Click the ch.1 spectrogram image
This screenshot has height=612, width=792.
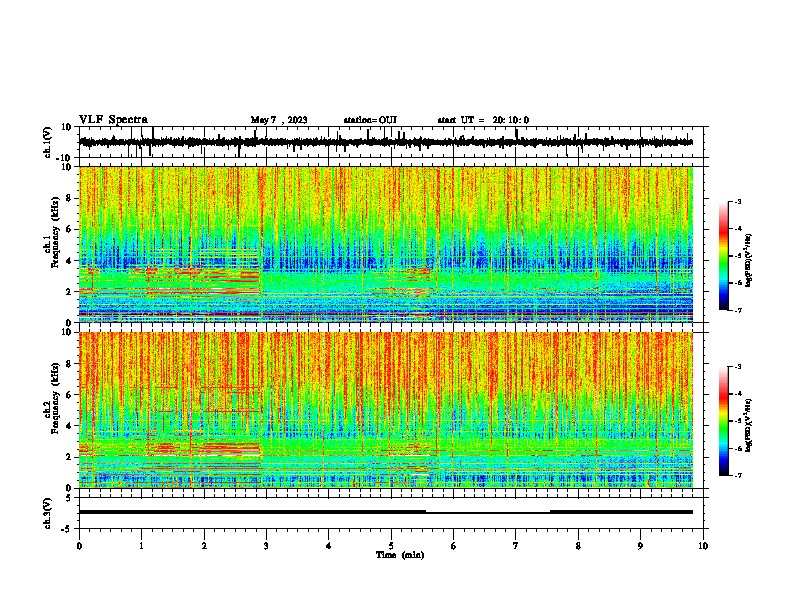(386, 244)
